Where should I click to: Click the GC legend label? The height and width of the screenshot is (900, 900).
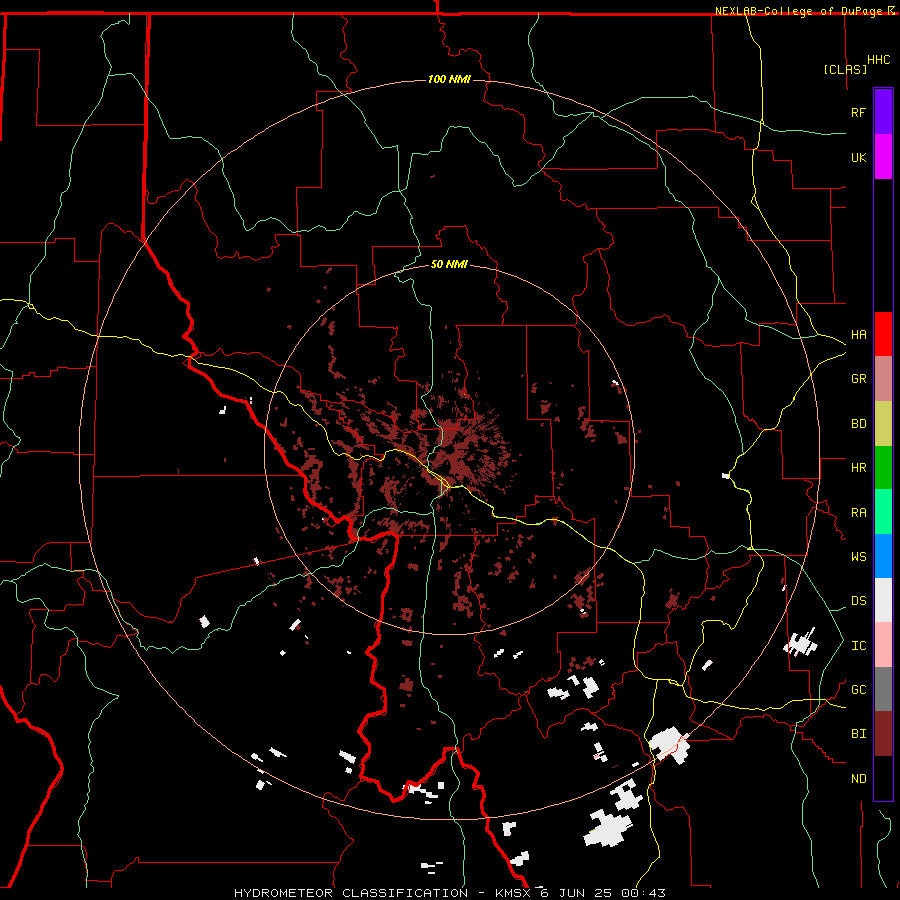[858, 690]
